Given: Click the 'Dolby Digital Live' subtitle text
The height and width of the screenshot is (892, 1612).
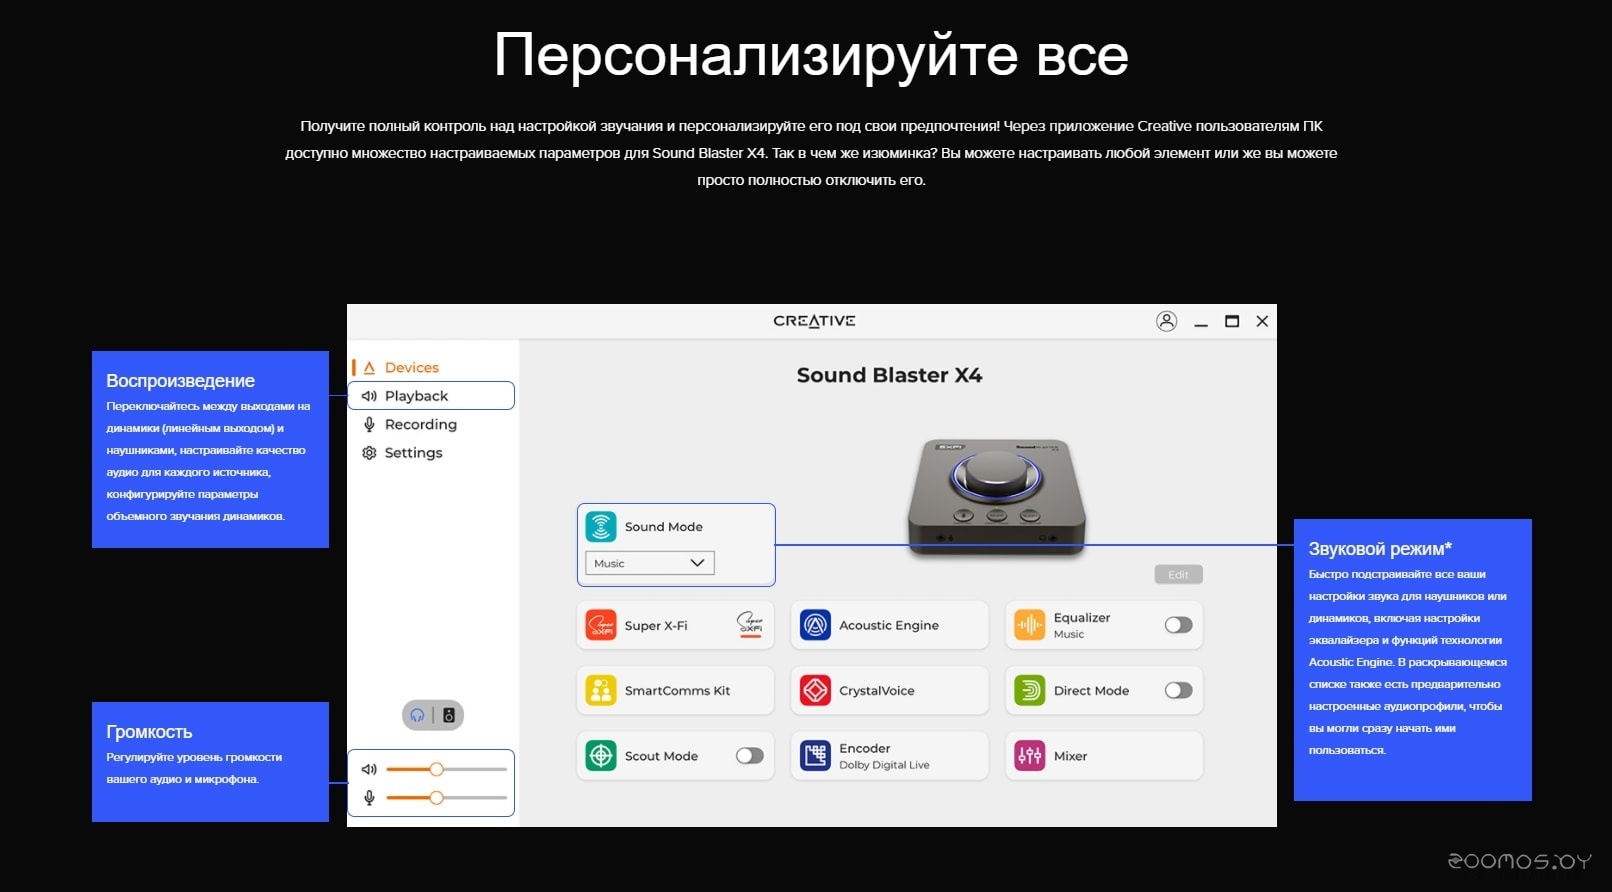Looking at the screenshot, I should pos(884,765).
